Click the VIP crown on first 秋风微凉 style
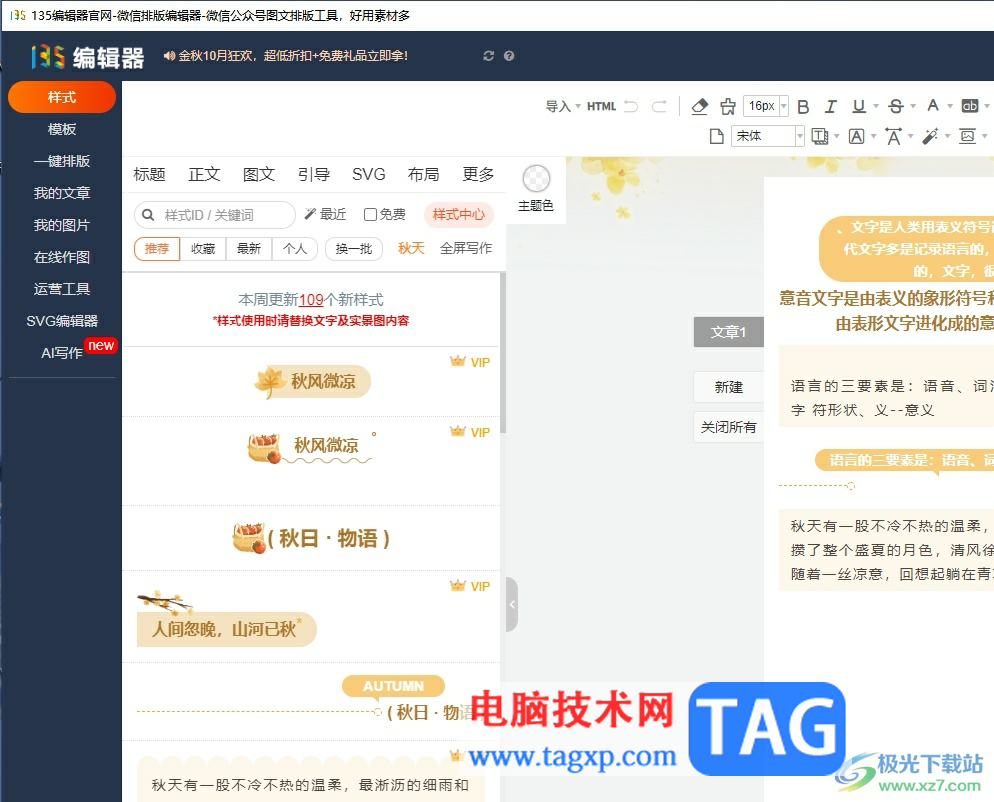 [458, 361]
